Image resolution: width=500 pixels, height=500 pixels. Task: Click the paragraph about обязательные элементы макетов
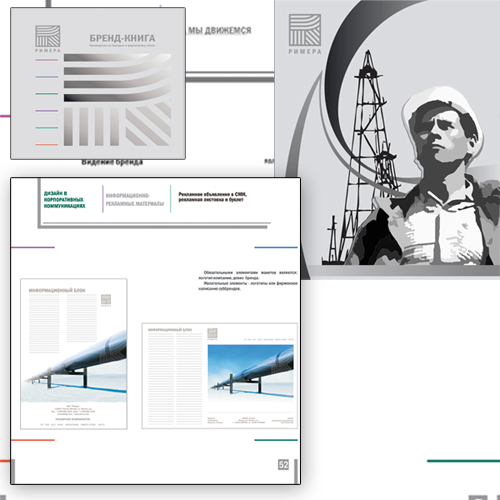point(248,280)
